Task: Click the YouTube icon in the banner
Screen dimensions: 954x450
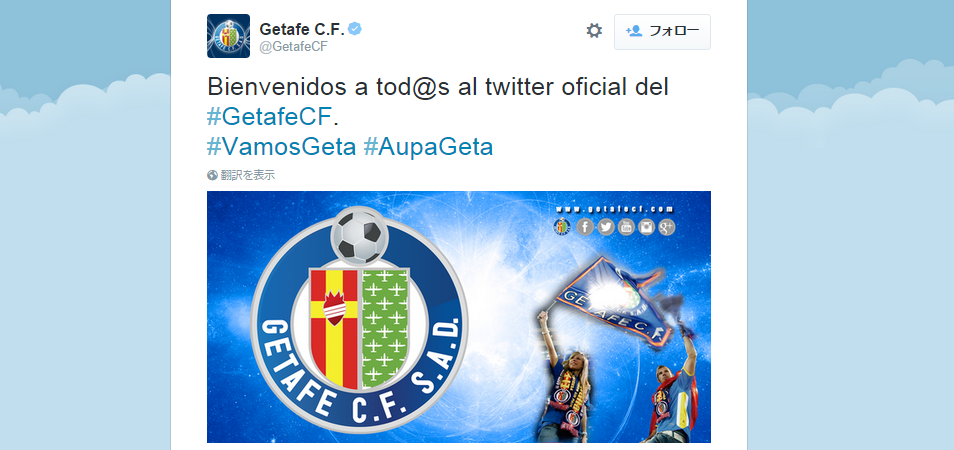Action: (x=626, y=227)
